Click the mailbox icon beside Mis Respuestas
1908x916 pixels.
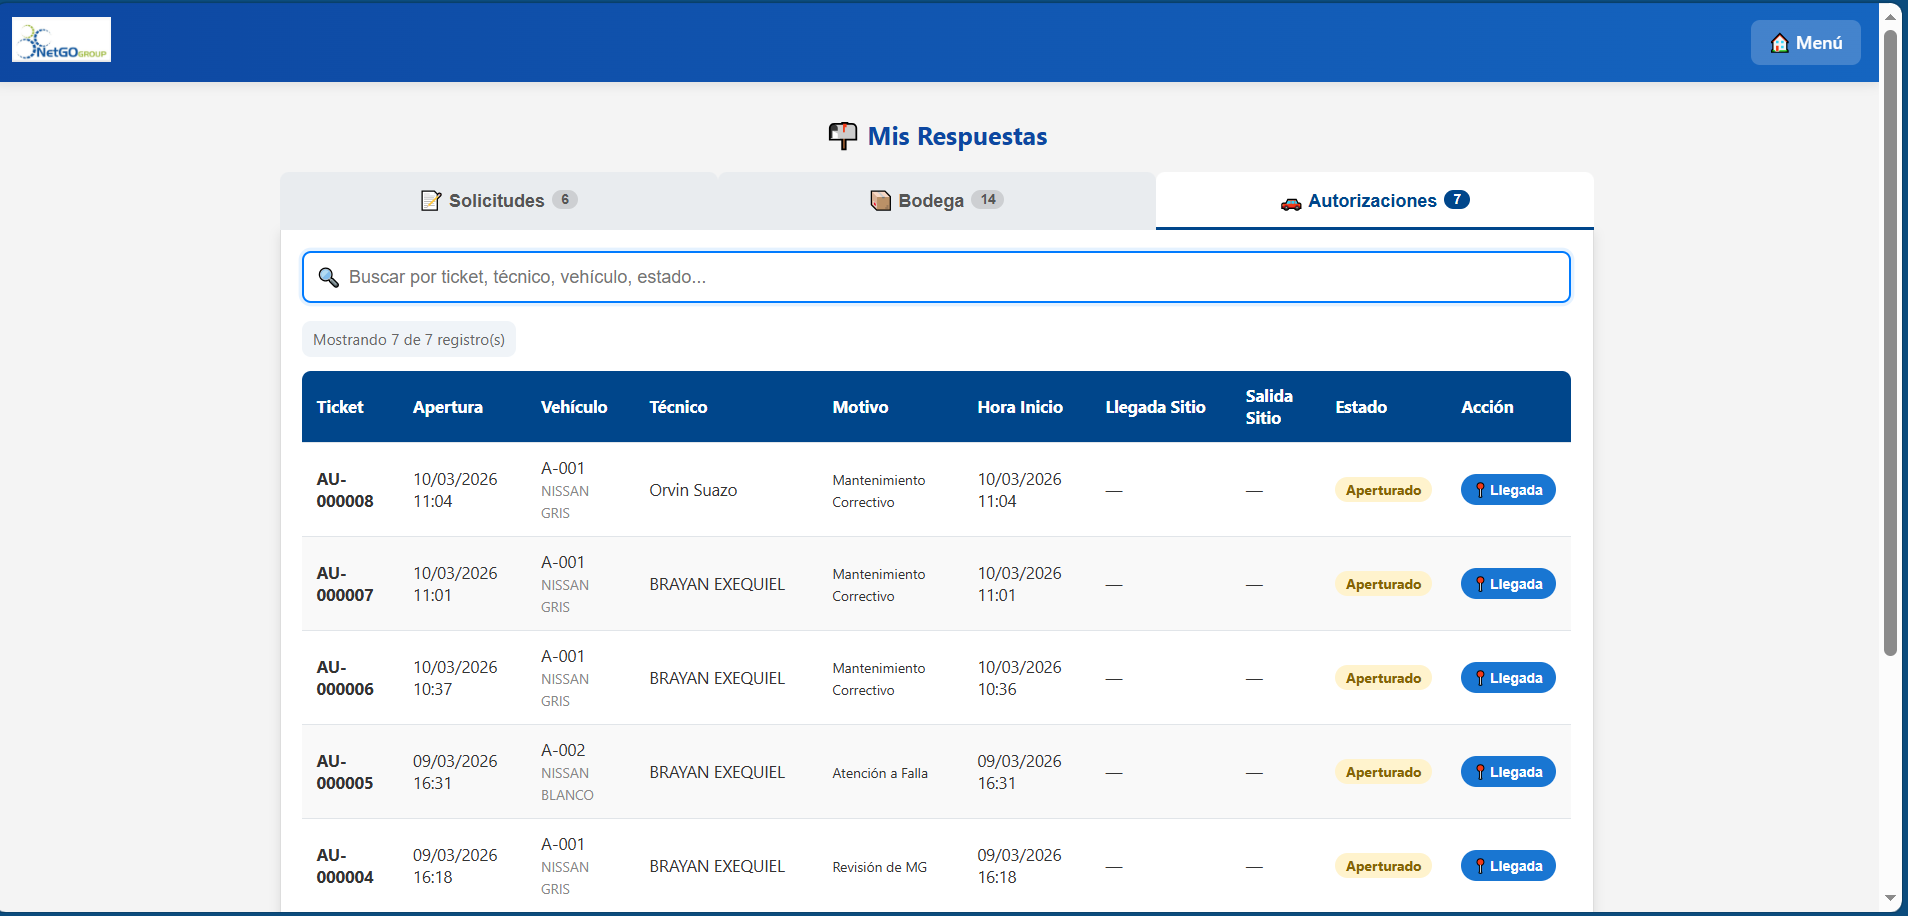(843, 136)
